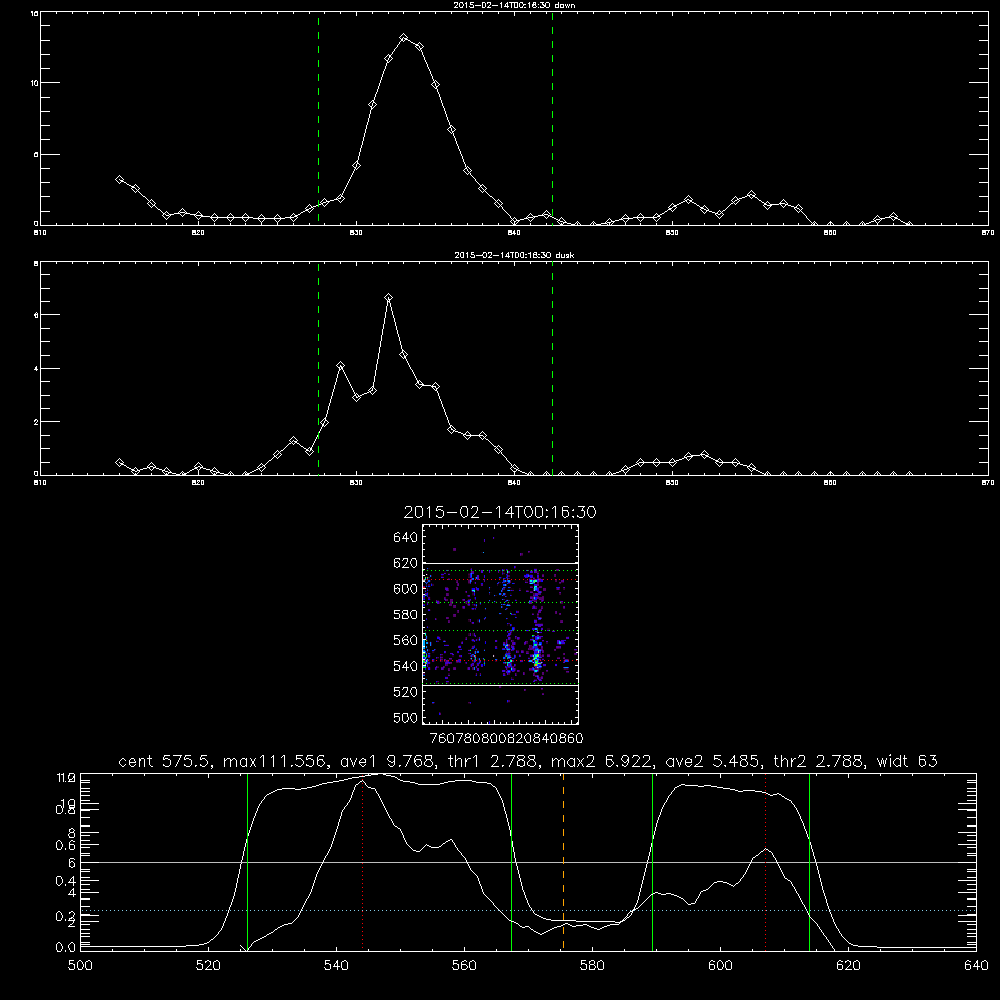Click green vertical line near 526 in bottom plot

click(247, 862)
